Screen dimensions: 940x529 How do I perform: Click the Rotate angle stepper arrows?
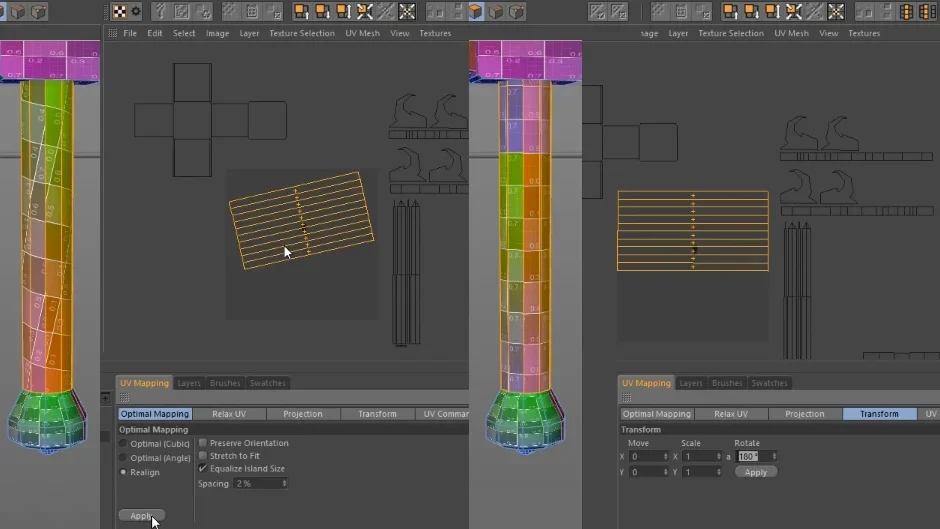coord(774,456)
